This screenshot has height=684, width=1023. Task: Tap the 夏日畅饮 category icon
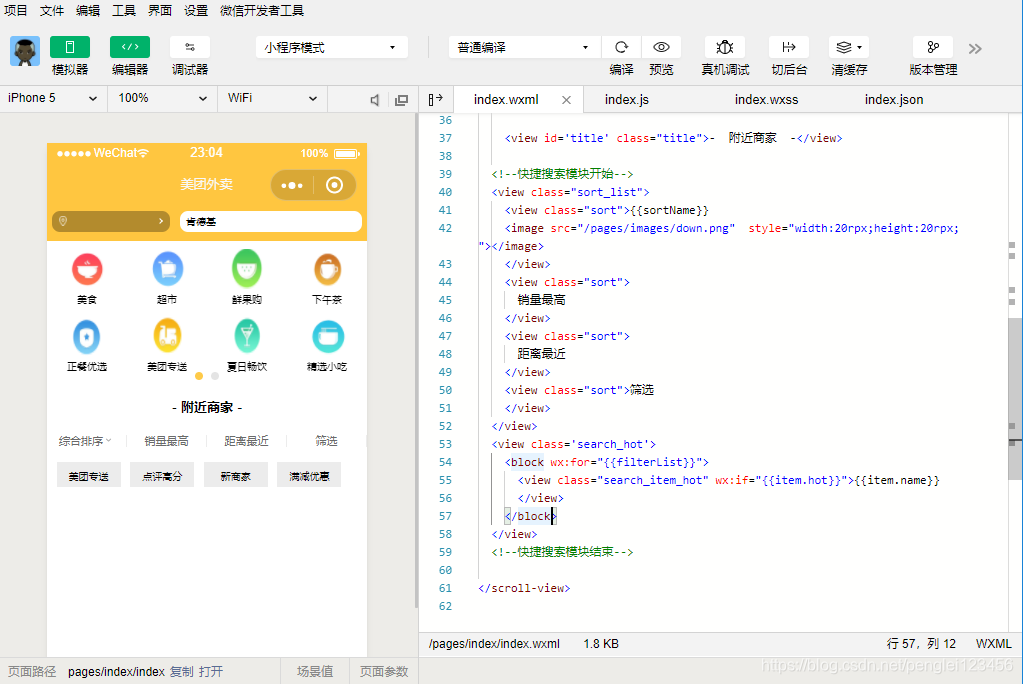[247, 336]
